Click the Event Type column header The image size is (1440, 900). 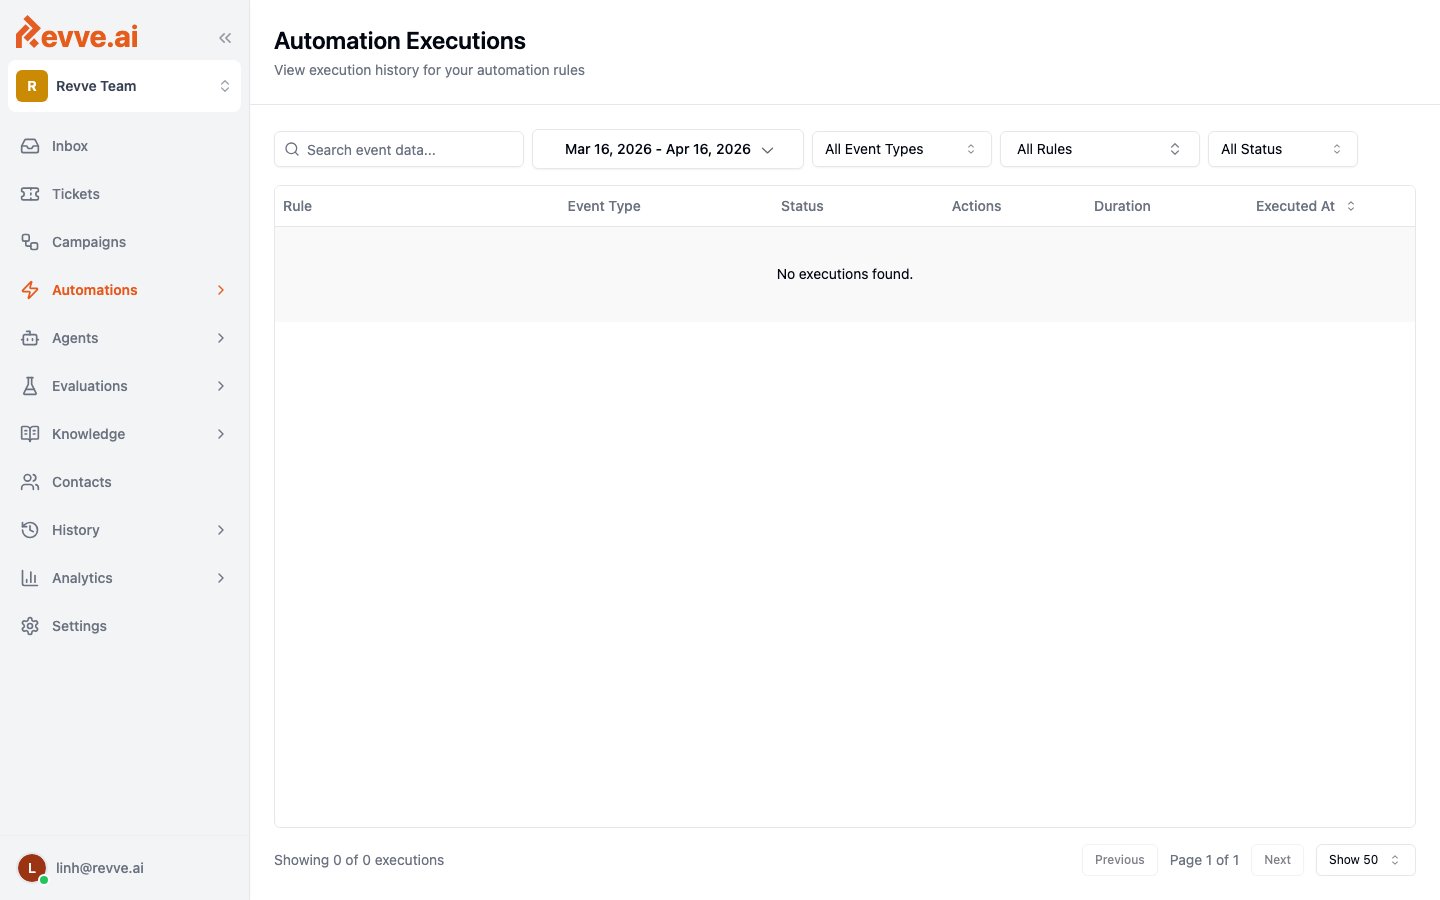coord(604,206)
